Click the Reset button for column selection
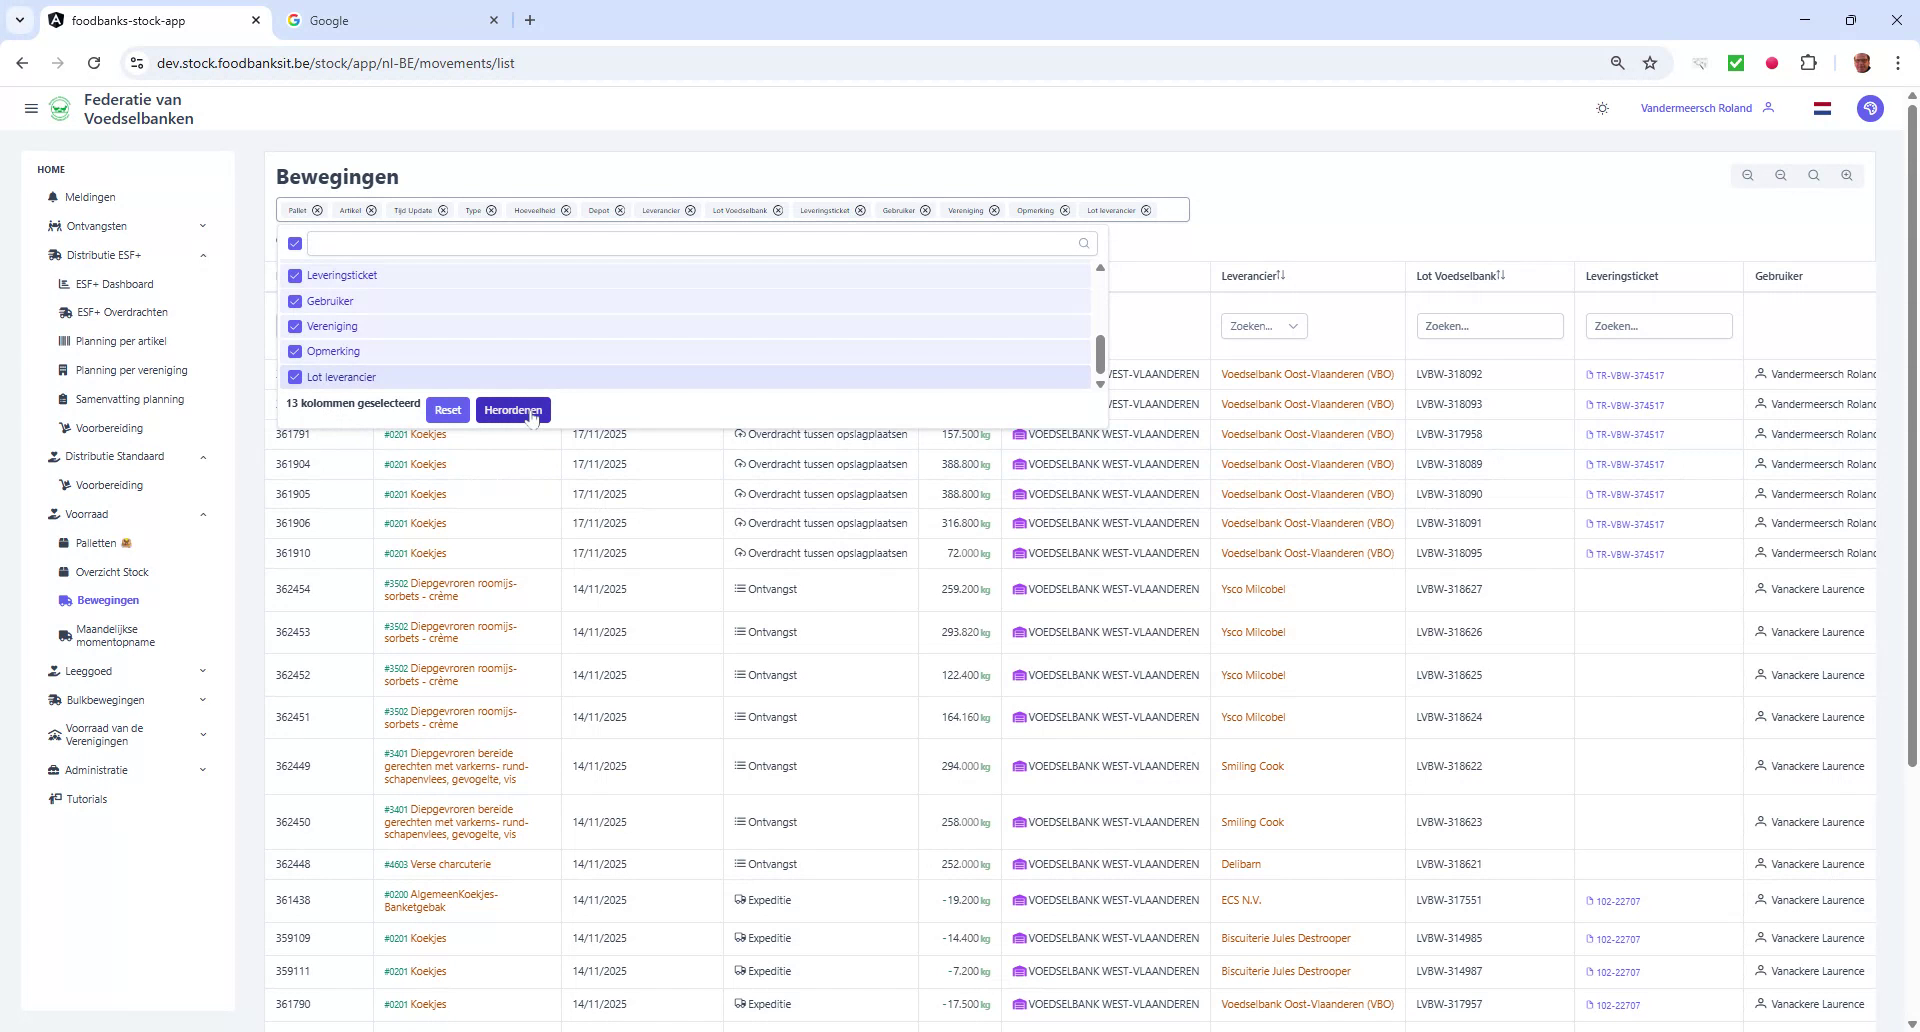This screenshot has width=1920, height=1032. [447, 409]
